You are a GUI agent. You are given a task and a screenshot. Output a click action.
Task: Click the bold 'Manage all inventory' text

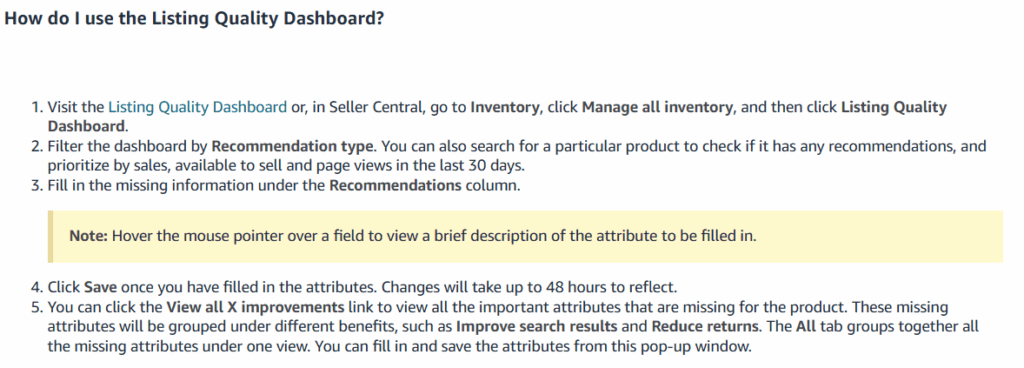point(658,107)
